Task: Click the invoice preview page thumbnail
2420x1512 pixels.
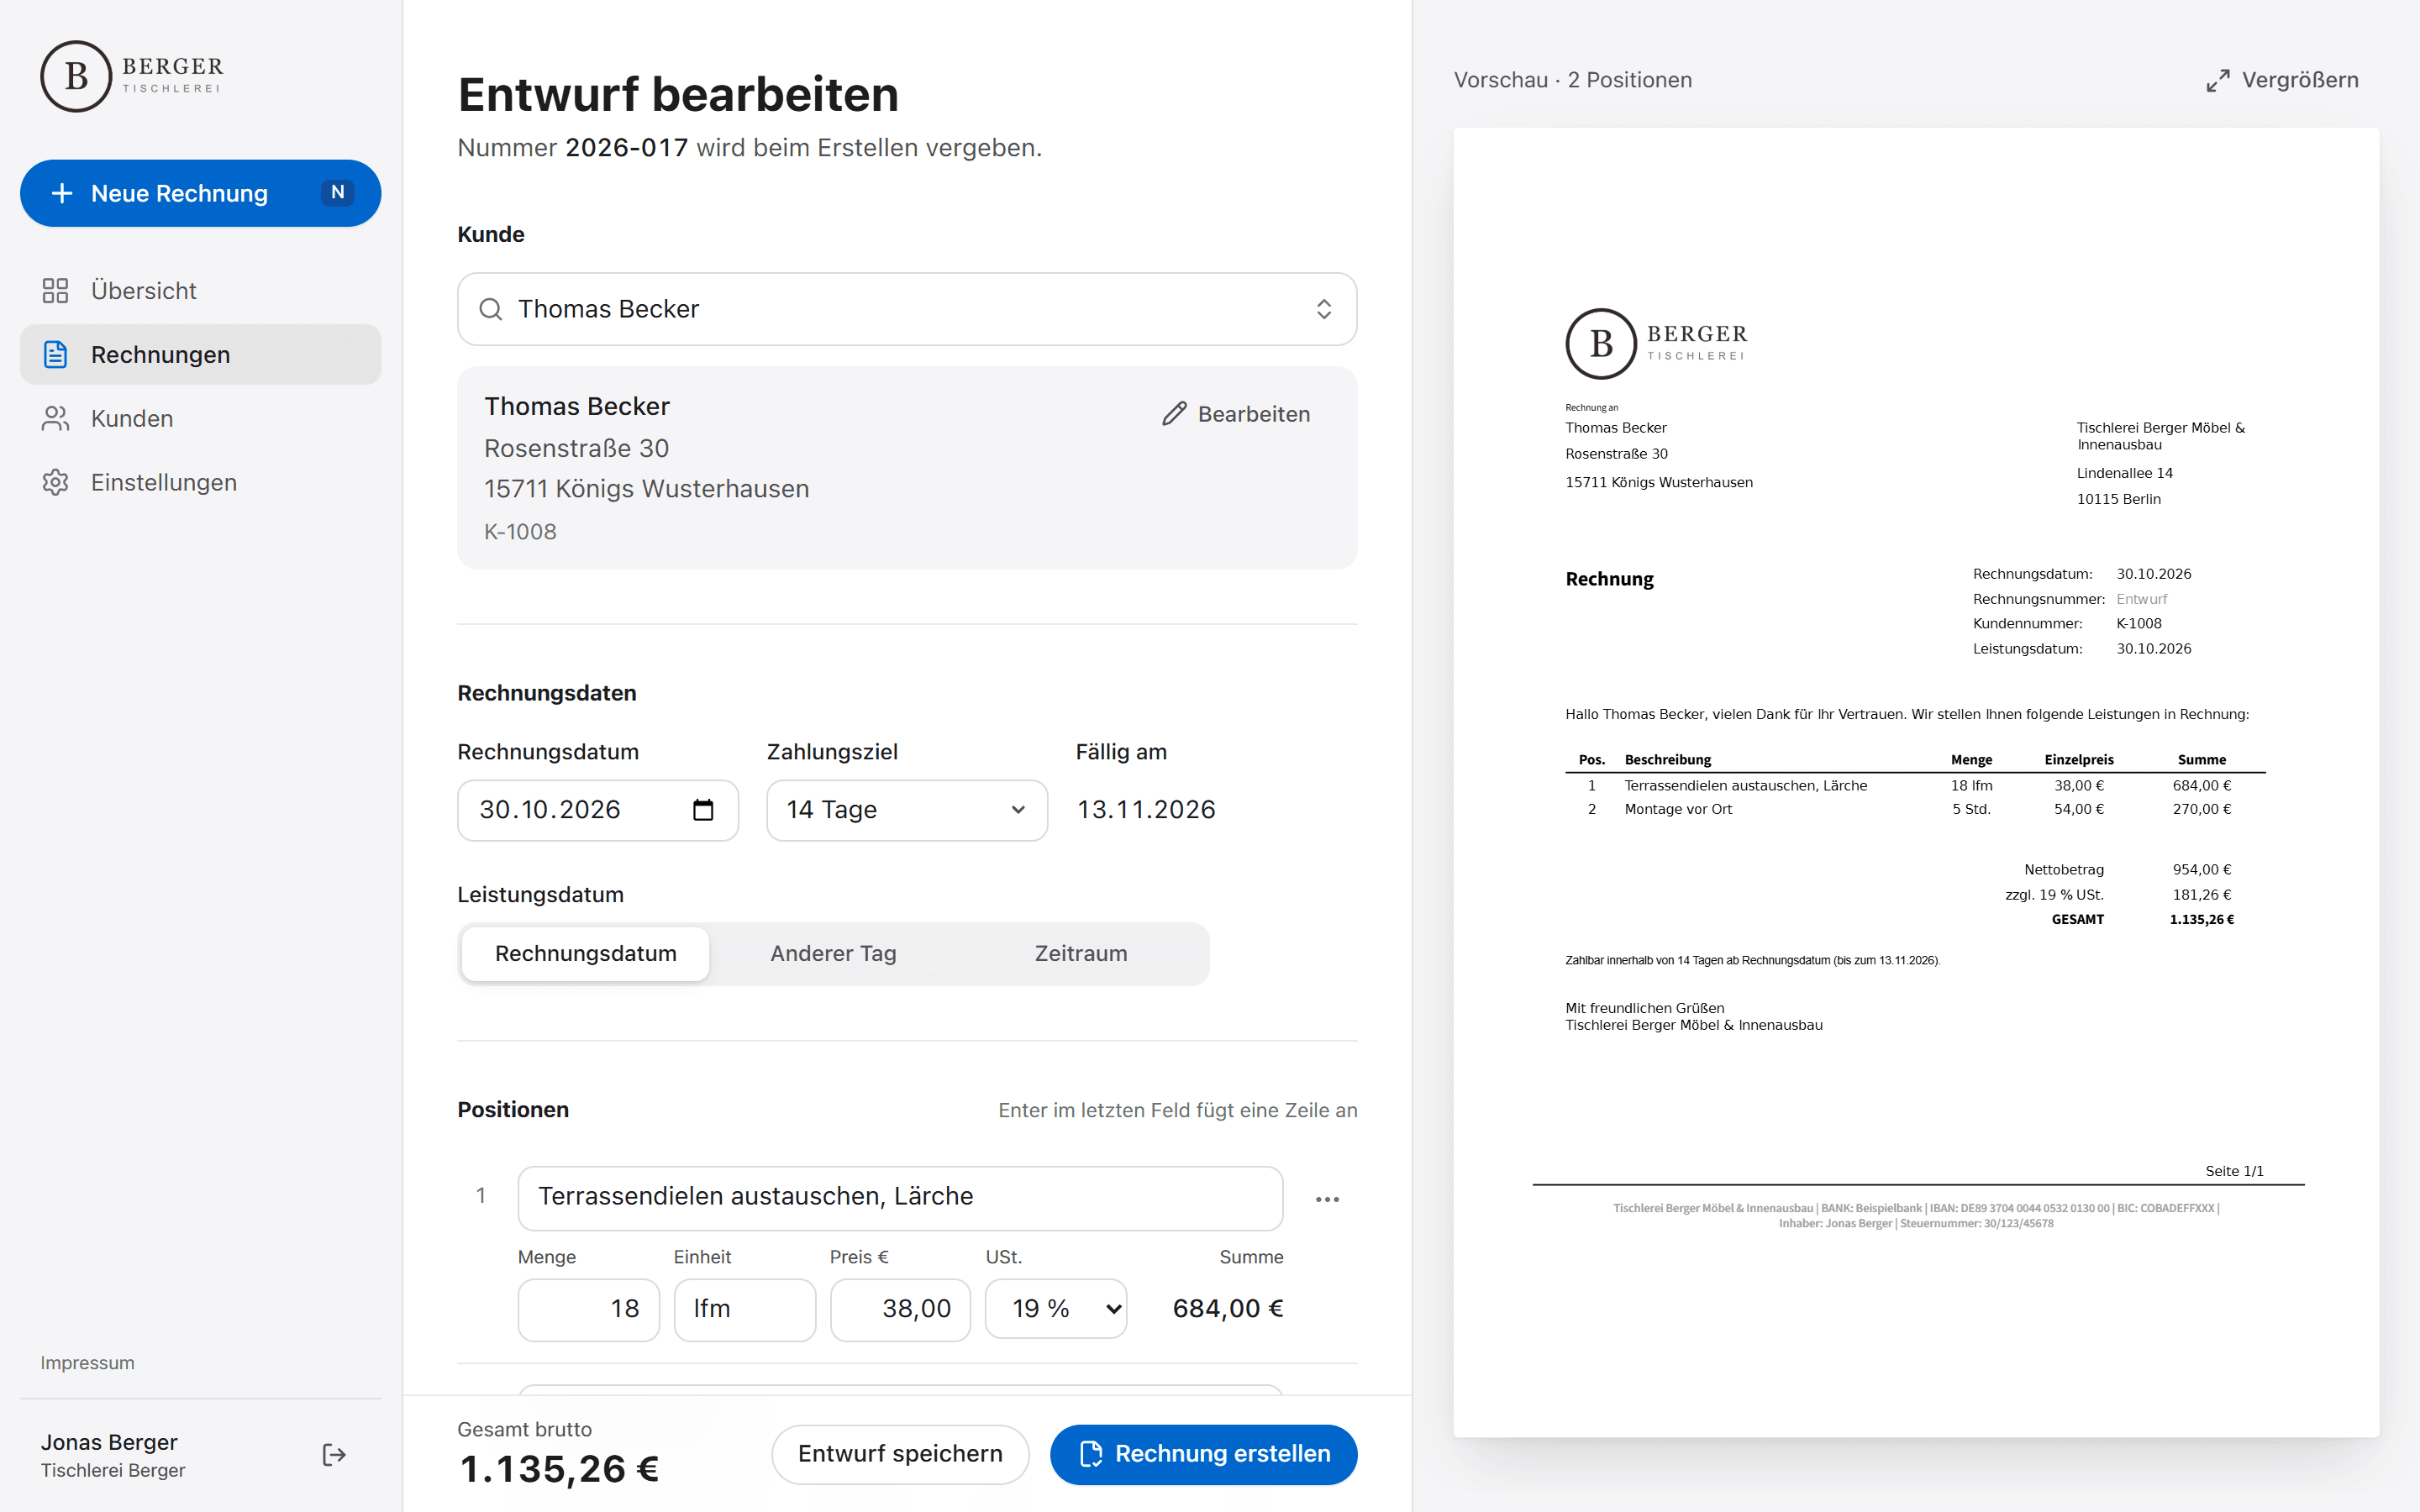Action: pos(1916,783)
